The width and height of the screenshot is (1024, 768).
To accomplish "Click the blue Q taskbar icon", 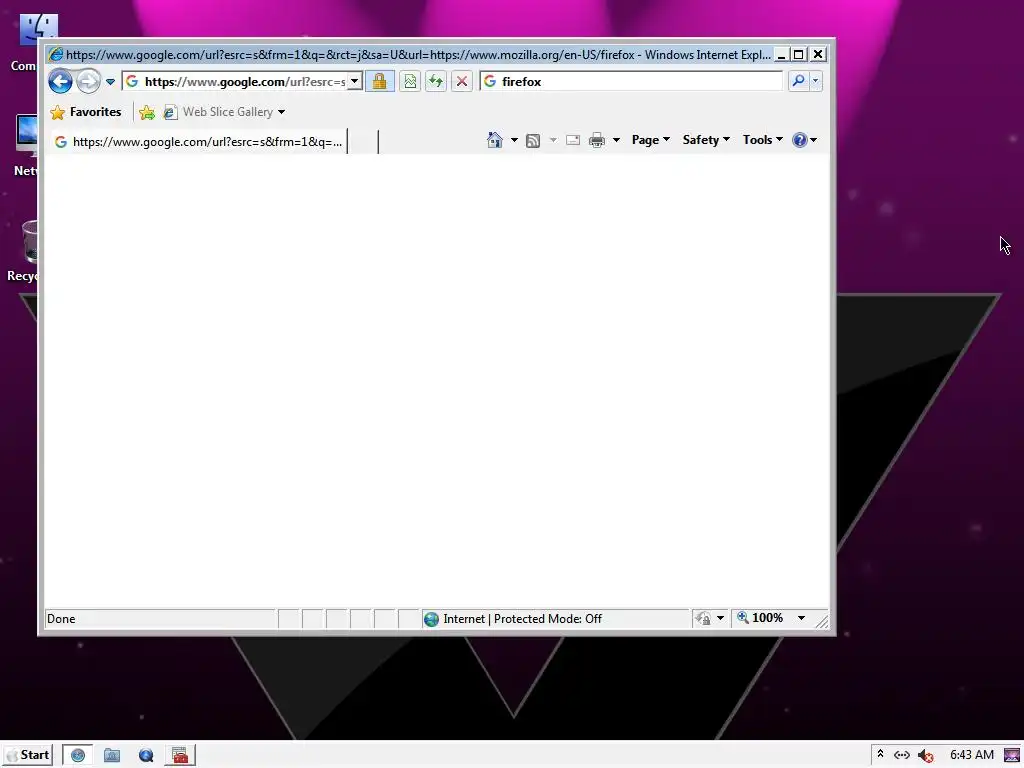I will coord(146,756).
